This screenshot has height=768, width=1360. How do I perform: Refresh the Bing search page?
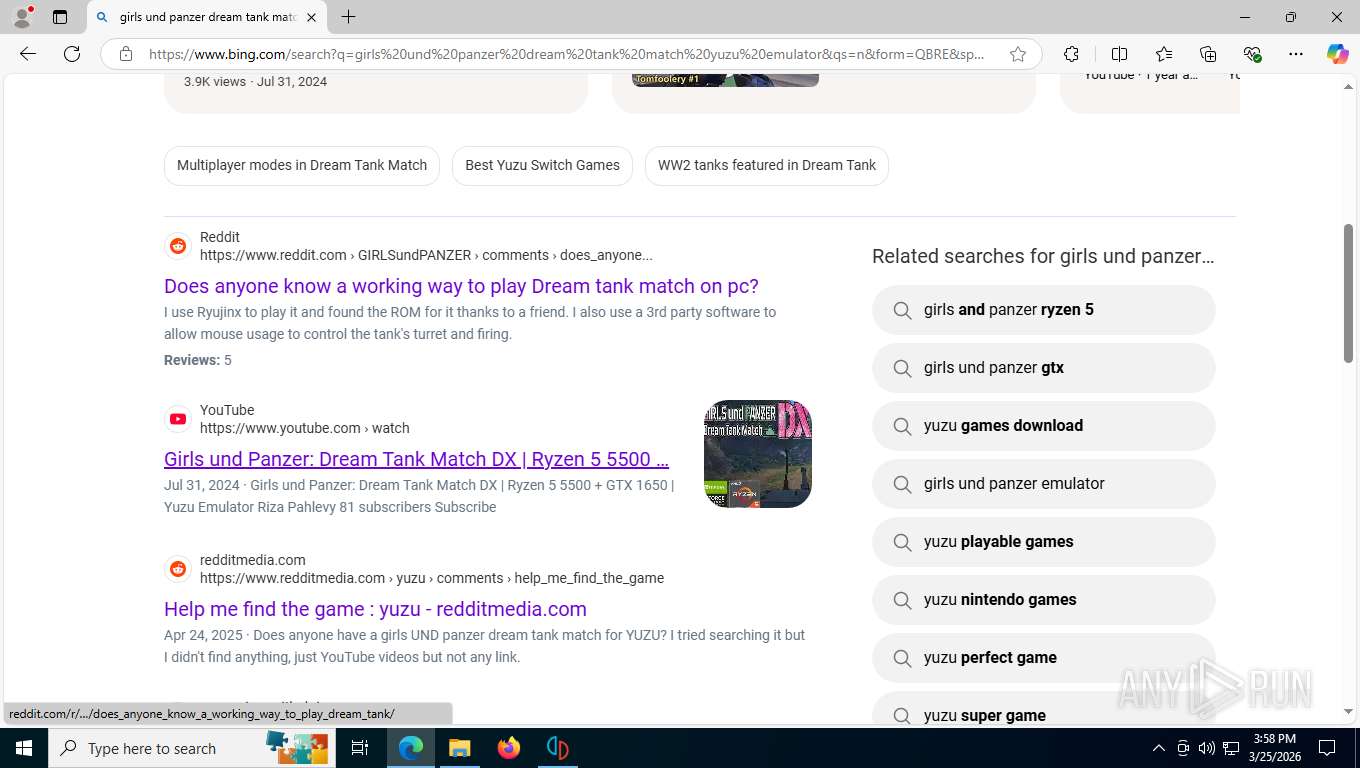pyautogui.click(x=72, y=54)
